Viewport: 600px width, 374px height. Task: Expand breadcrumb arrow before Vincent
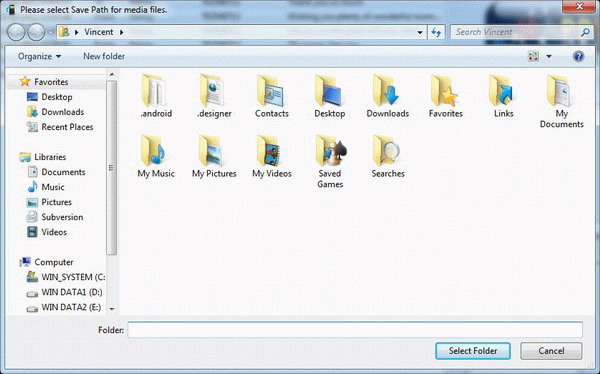pyautogui.click(x=76, y=32)
